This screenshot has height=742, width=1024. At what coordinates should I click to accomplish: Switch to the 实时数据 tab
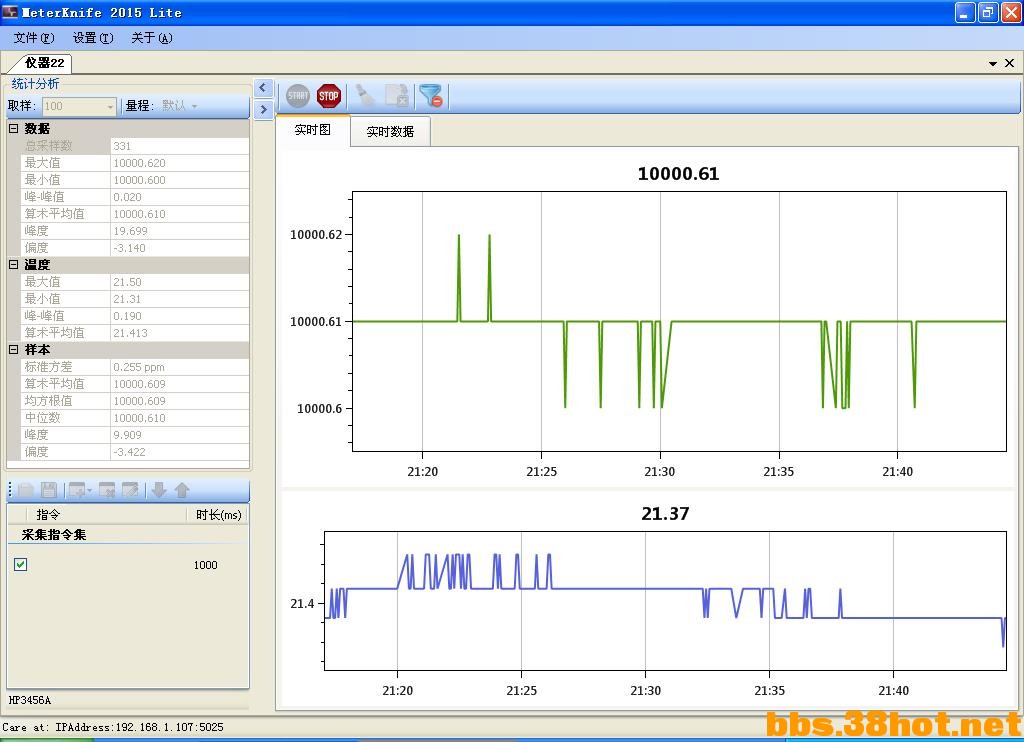pyautogui.click(x=390, y=132)
